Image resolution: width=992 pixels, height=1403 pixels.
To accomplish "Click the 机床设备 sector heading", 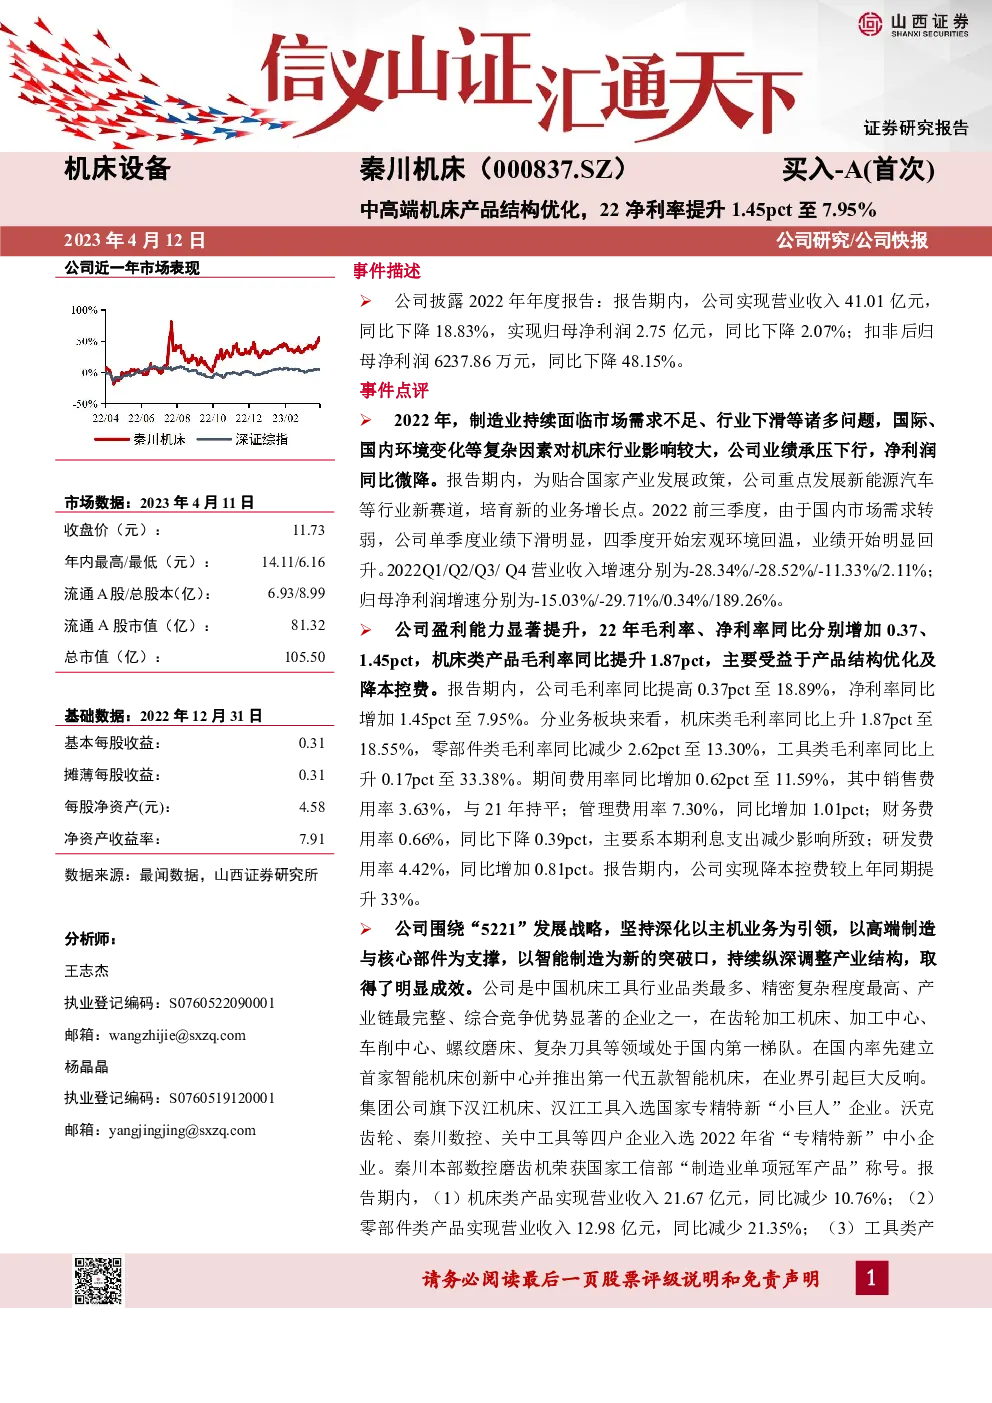I will coord(118,169).
